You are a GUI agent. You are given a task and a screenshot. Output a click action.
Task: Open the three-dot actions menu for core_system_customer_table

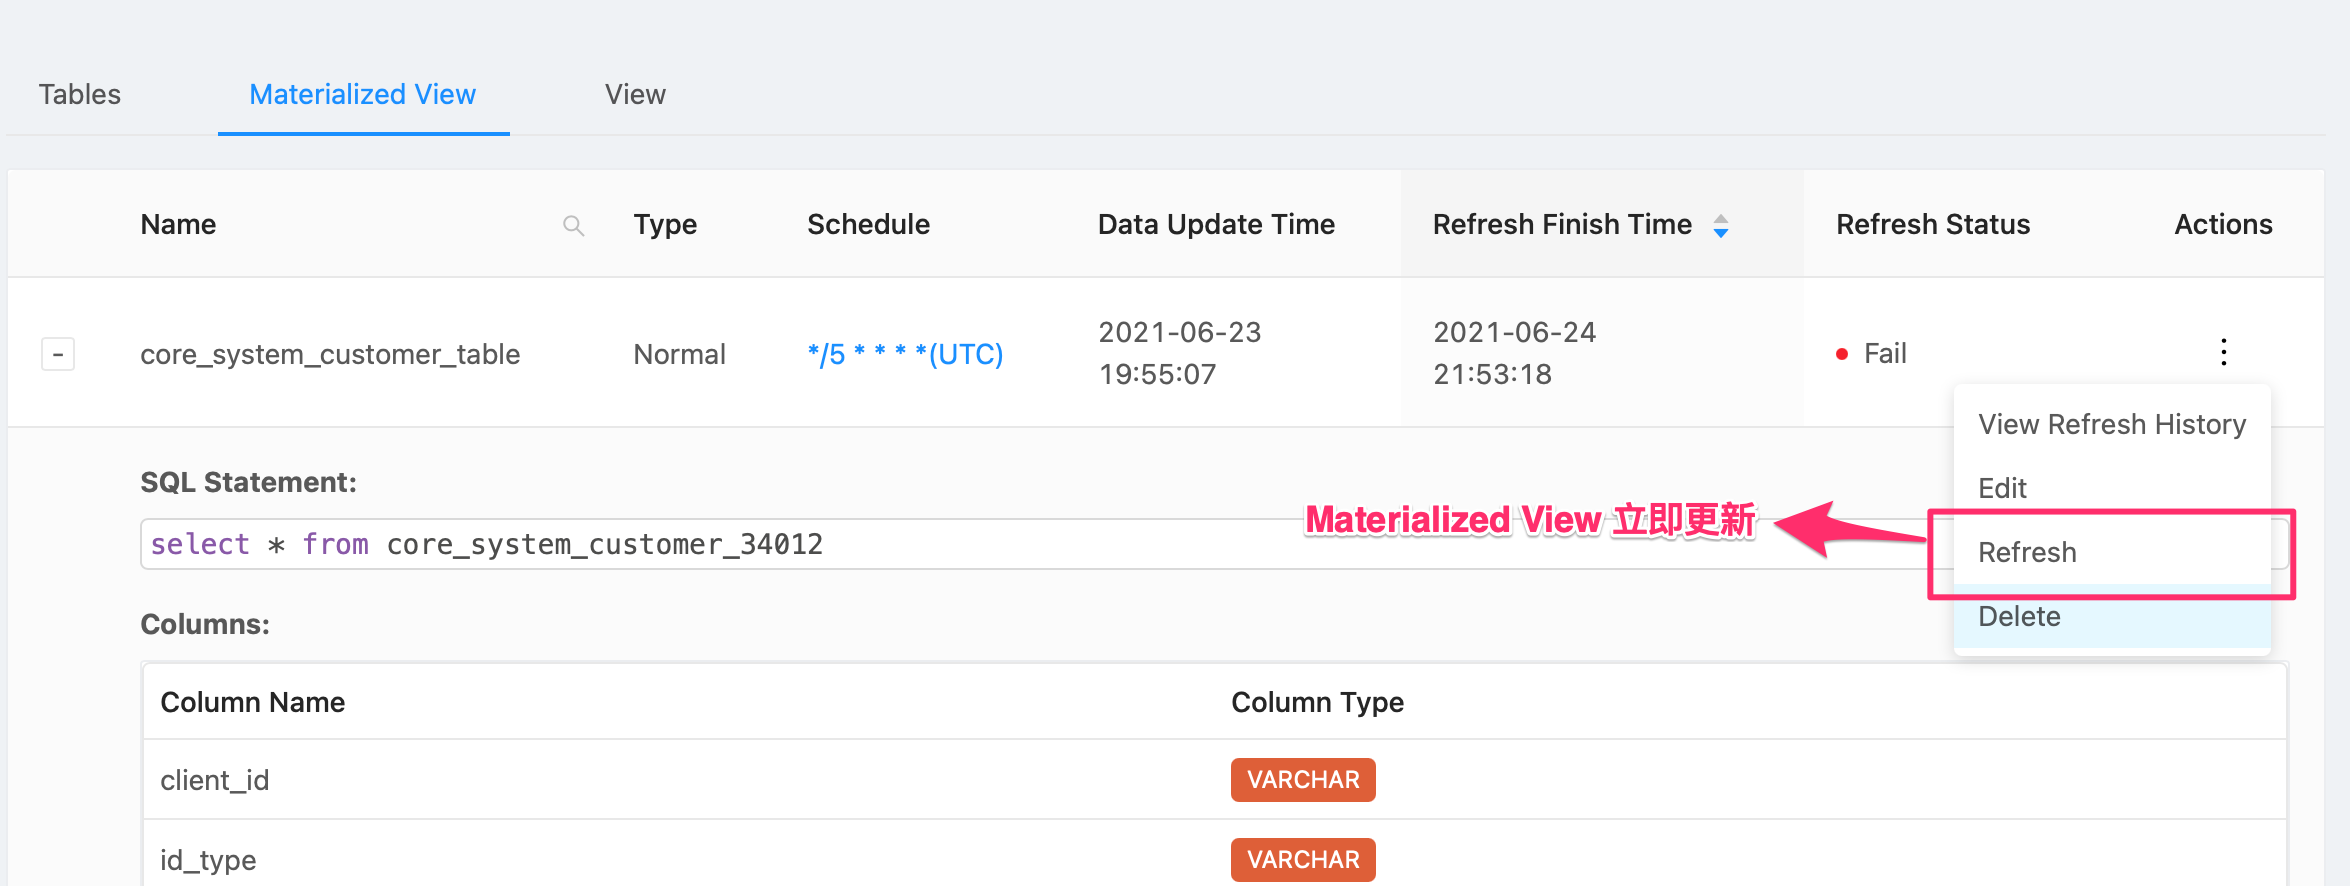tap(2223, 352)
